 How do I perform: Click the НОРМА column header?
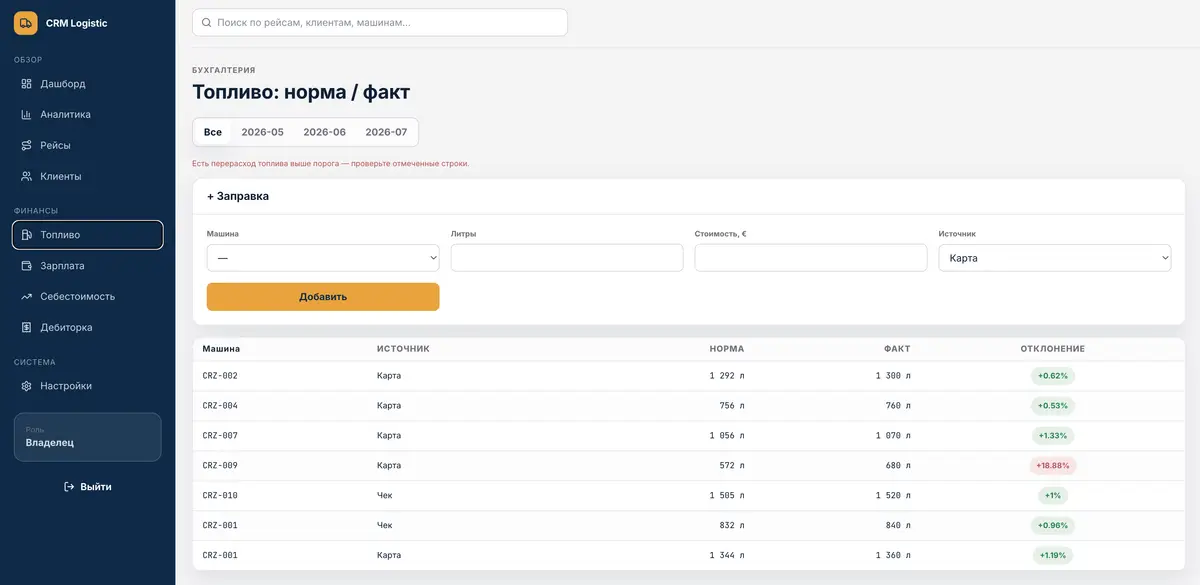pyautogui.click(x=727, y=349)
